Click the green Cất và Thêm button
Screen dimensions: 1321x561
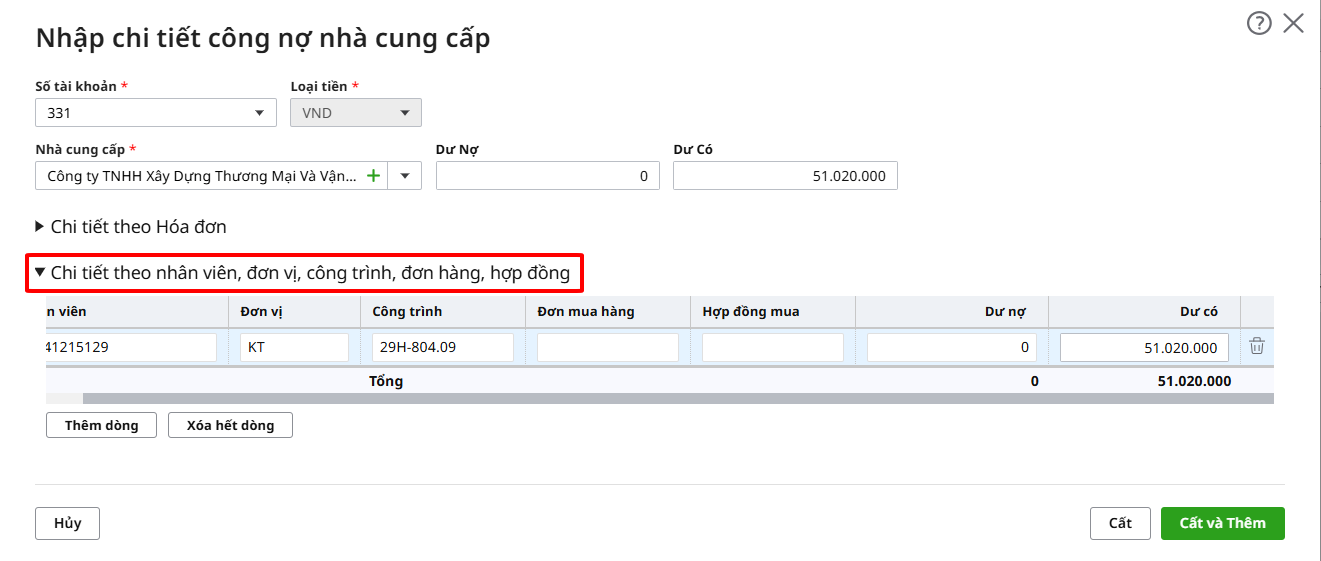click(x=1222, y=523)
